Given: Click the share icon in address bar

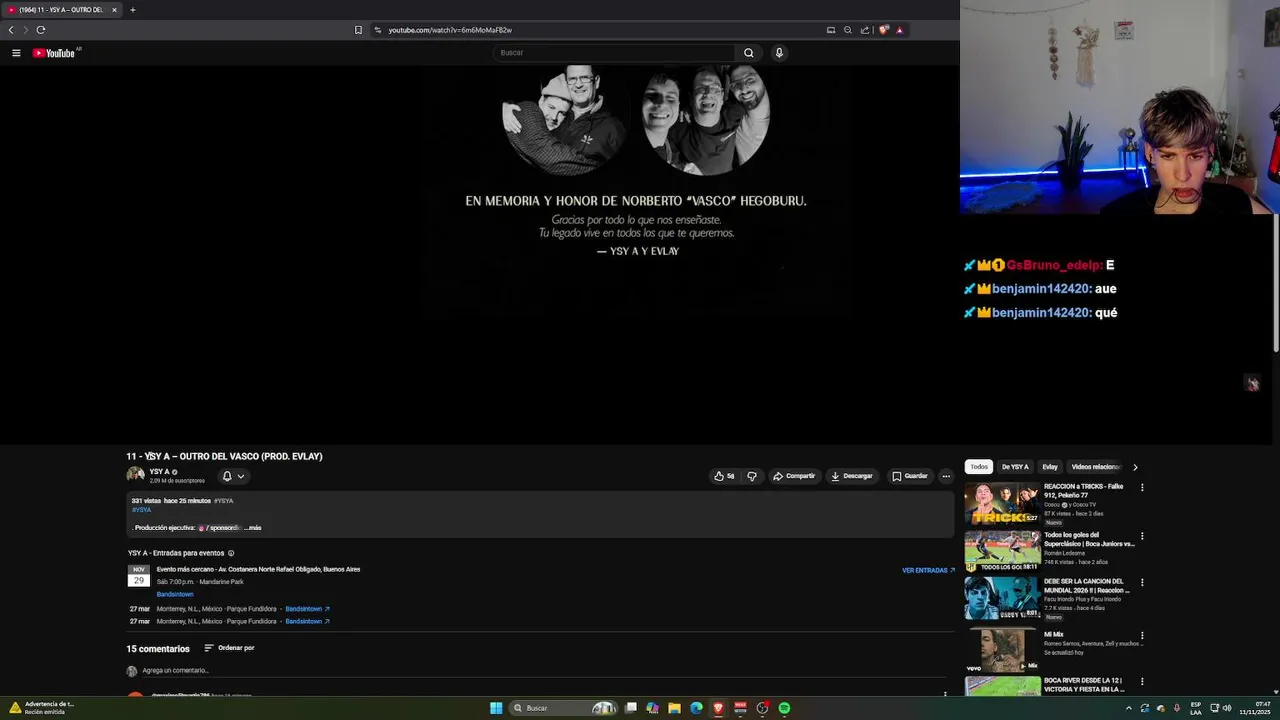Looking at the screenshot, I should (865, 30).
